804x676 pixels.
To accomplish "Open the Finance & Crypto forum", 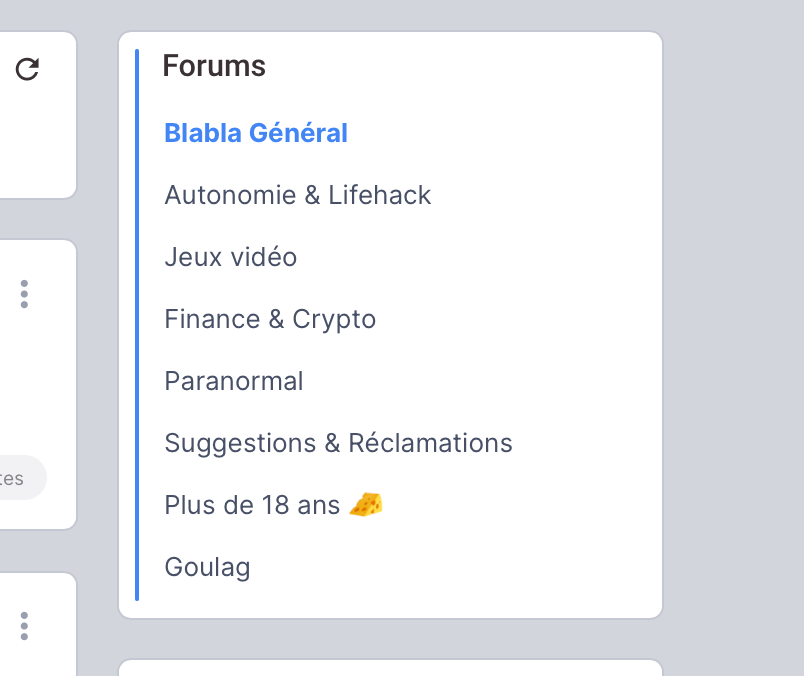I will pyautogui.click(x=270, y=319).
